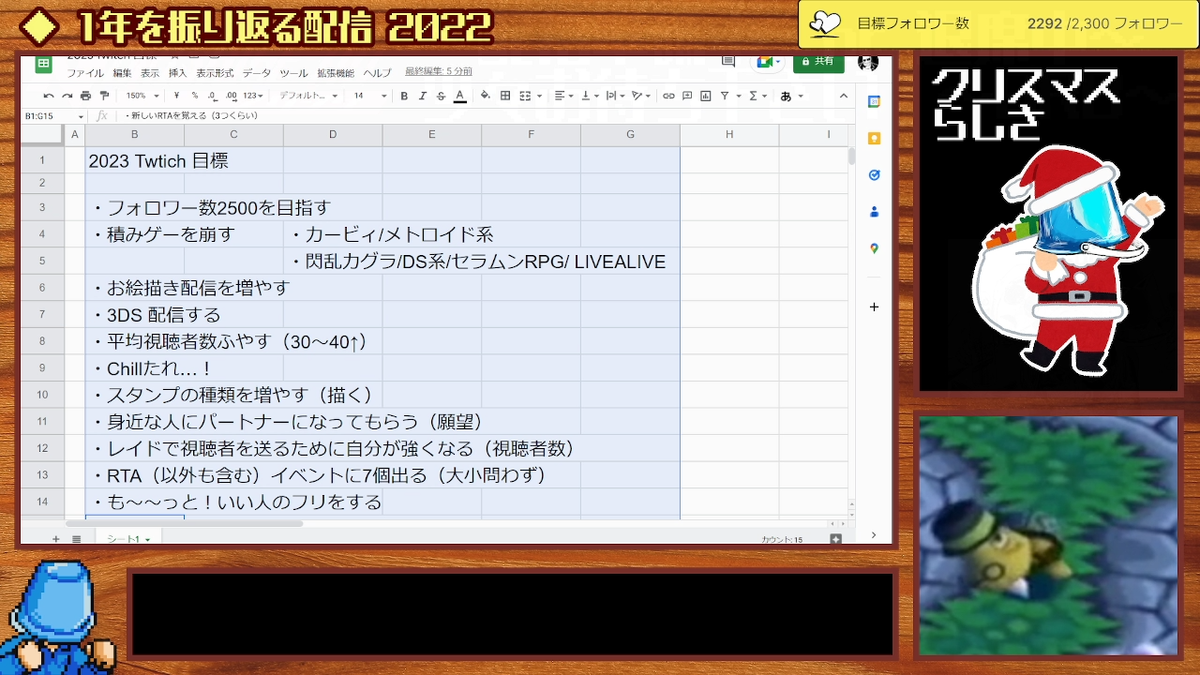Open the ファイル menu
Screen dimensions: 1200x675
[x=85, y=73]
